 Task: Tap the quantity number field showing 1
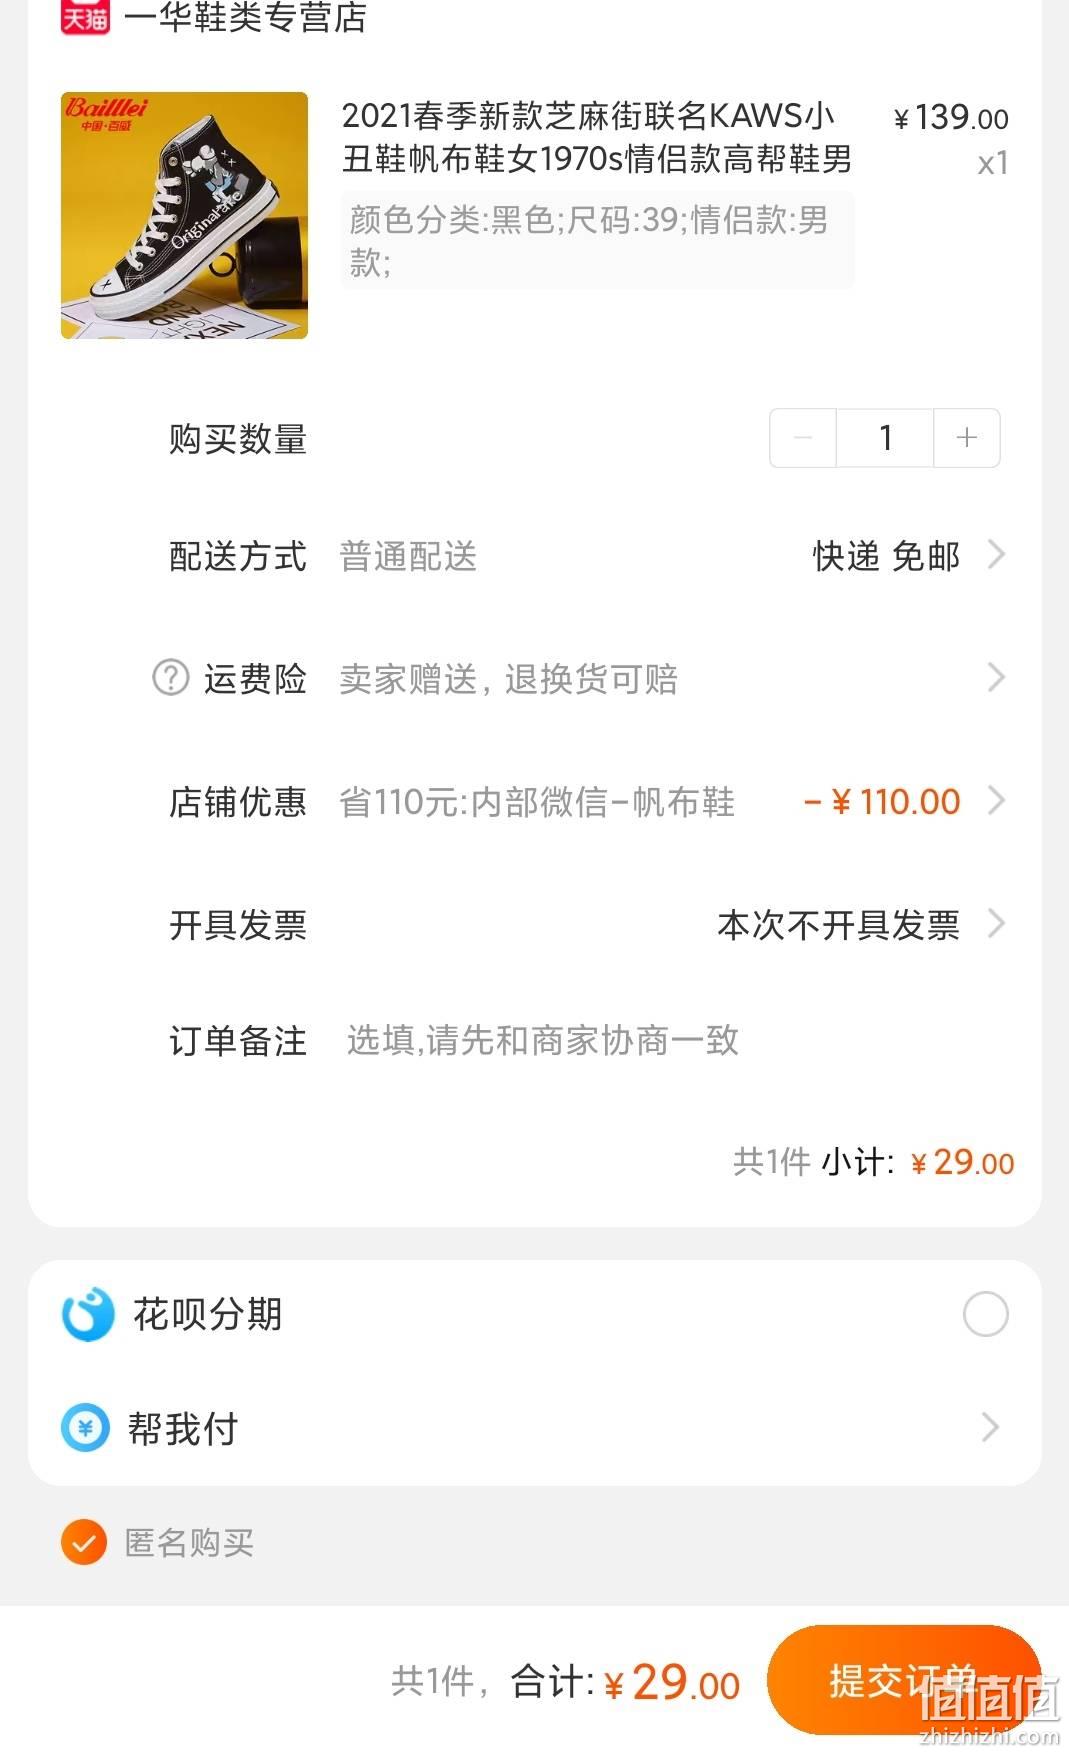(885, 437)
